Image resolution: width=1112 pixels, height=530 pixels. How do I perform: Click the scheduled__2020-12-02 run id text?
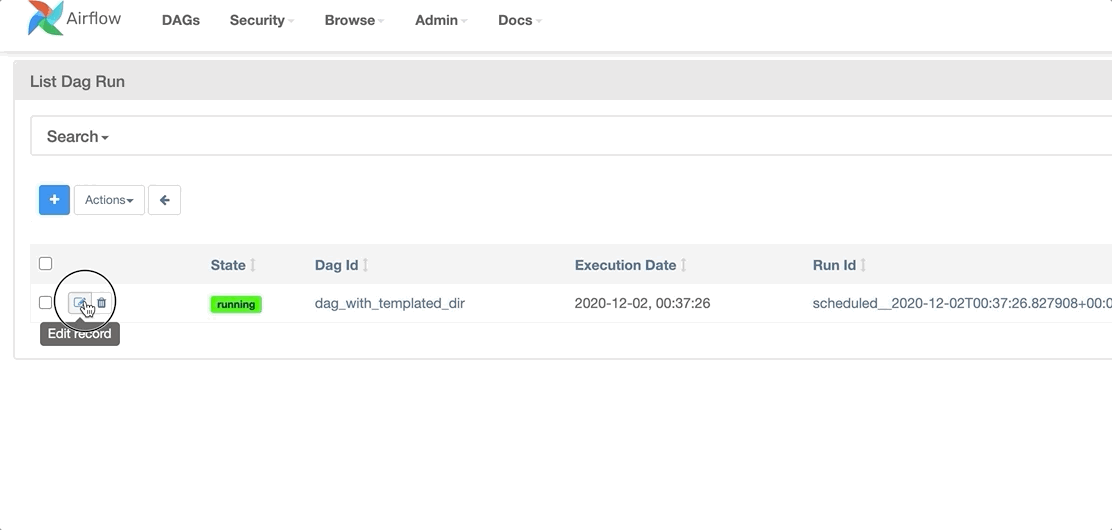click(962, 304)
